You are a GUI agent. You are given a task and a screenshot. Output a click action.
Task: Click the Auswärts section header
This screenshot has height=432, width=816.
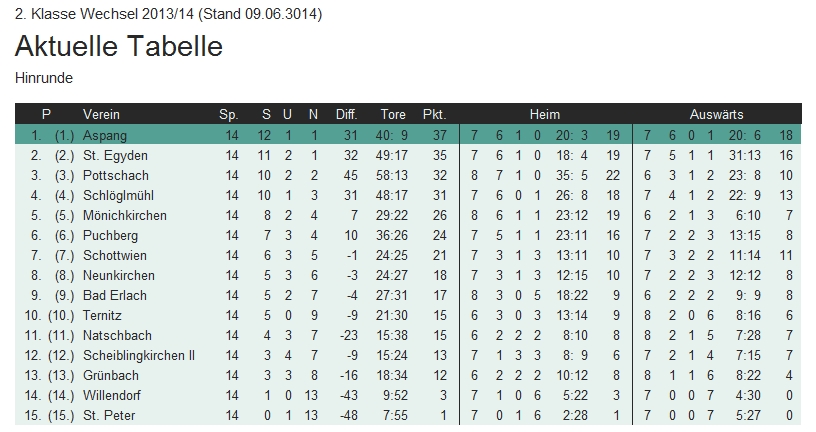pyautogui.click(x=716, y=114)
